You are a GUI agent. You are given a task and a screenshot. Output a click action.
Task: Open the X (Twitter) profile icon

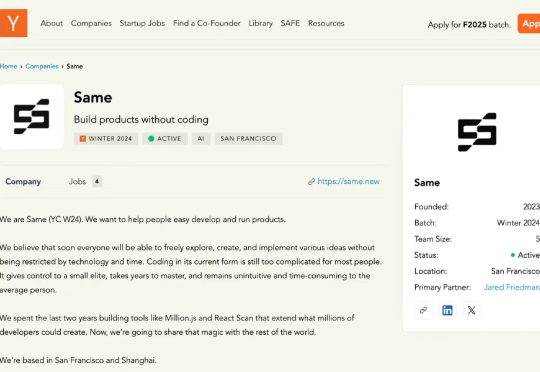pos(471,310)
